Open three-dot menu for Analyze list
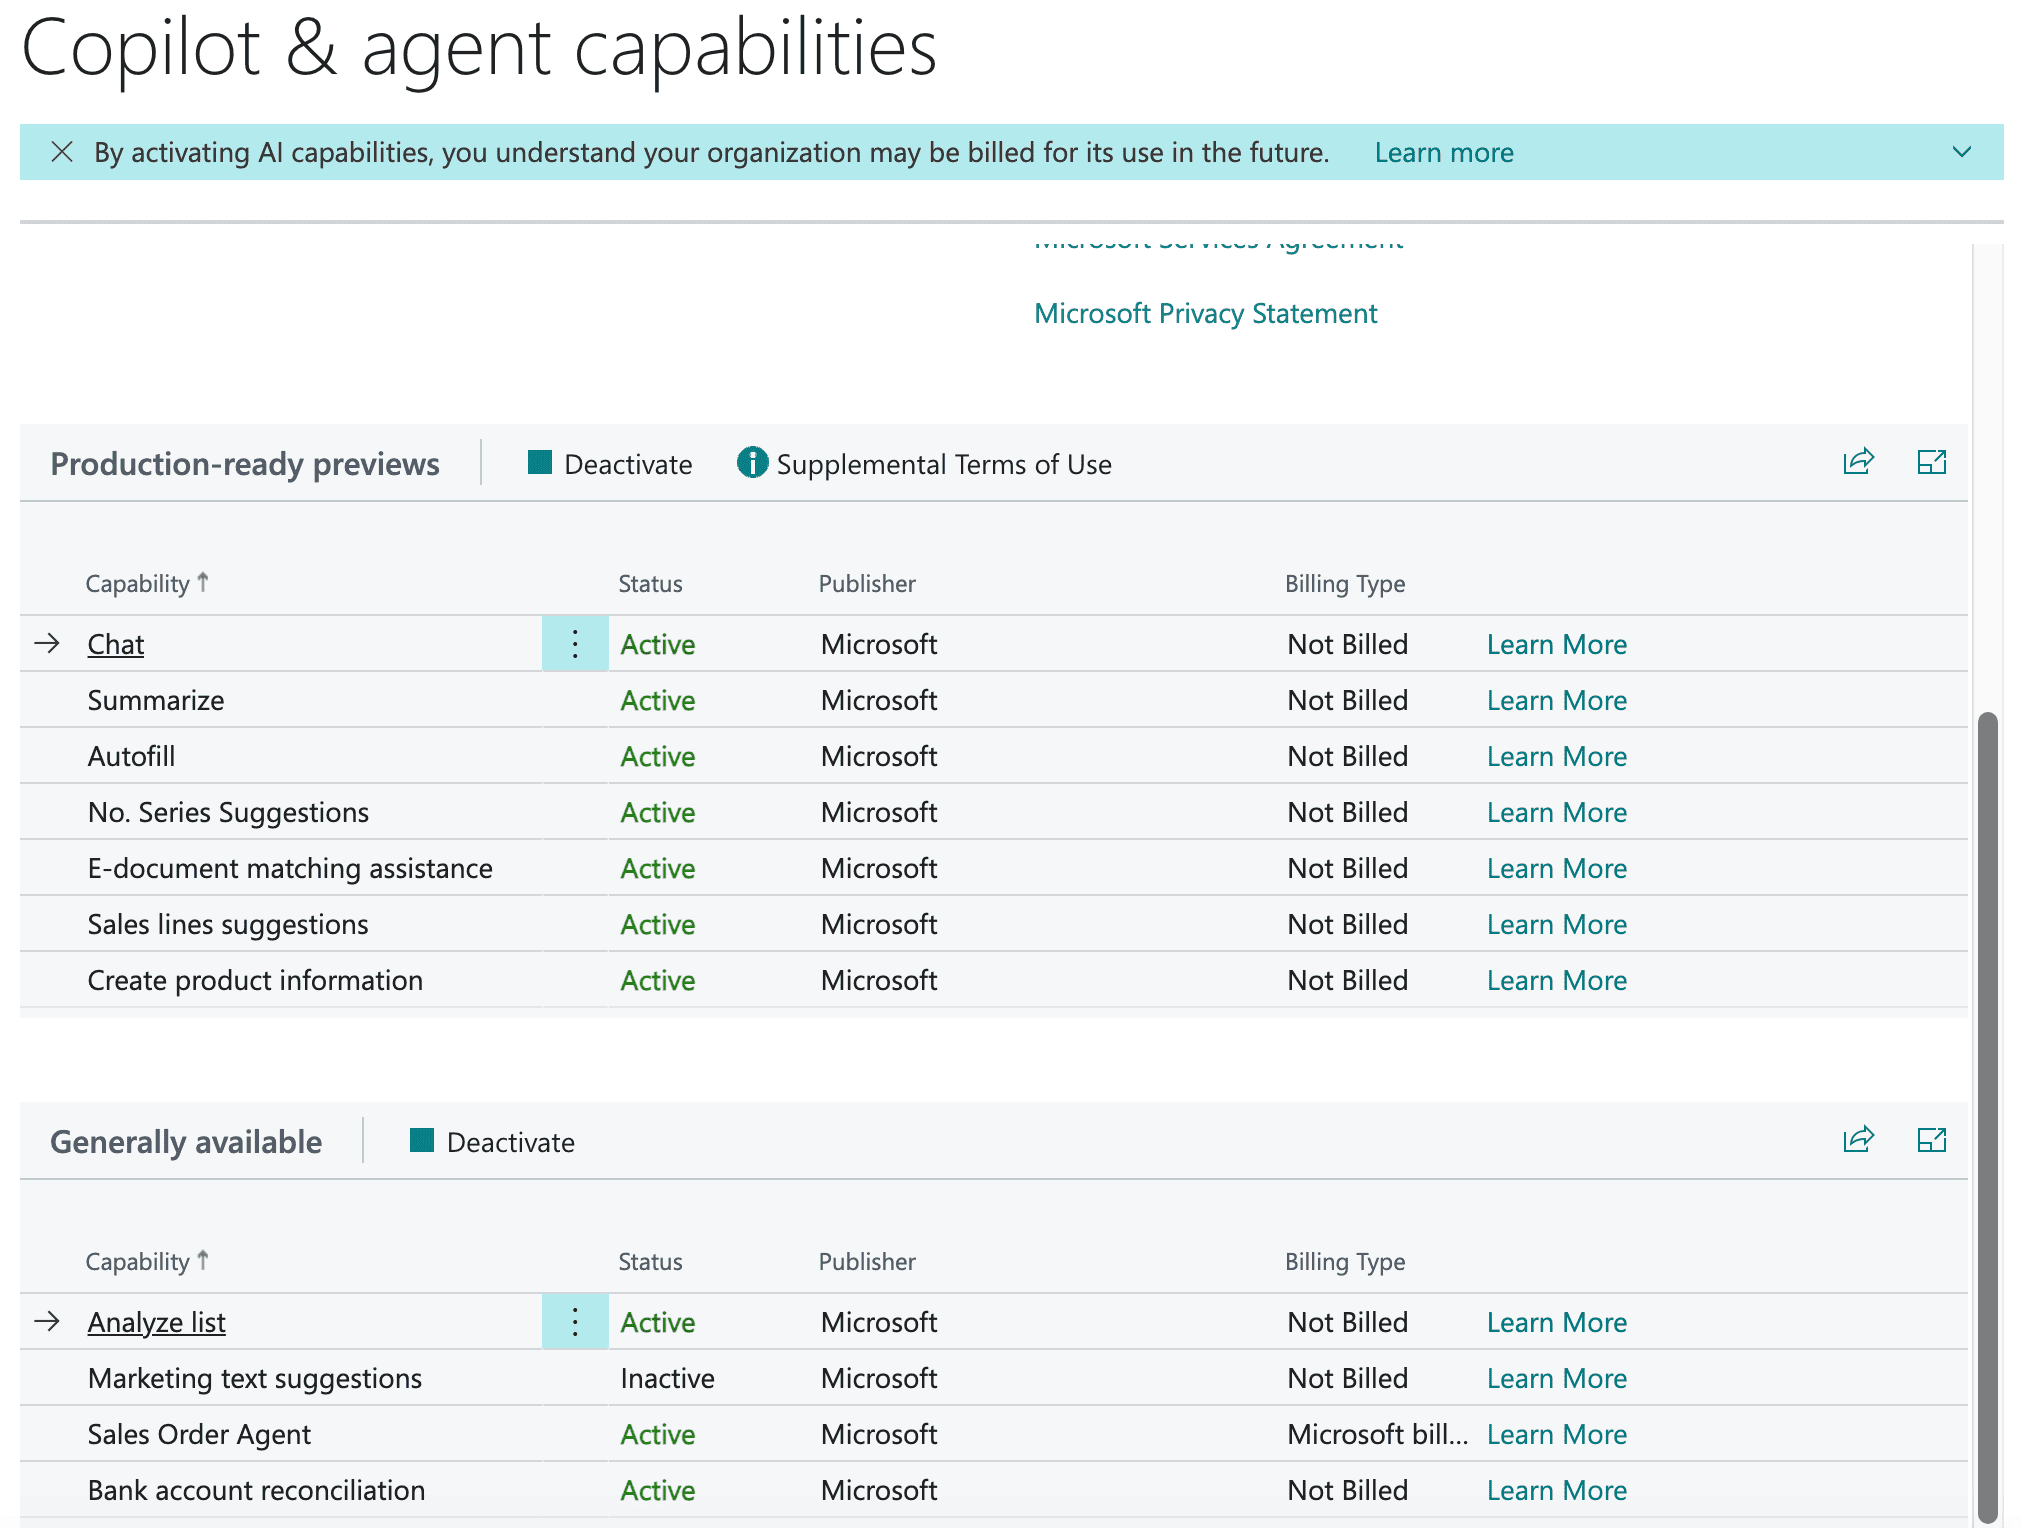Screen dimensions: 2022x1528 575,1322
